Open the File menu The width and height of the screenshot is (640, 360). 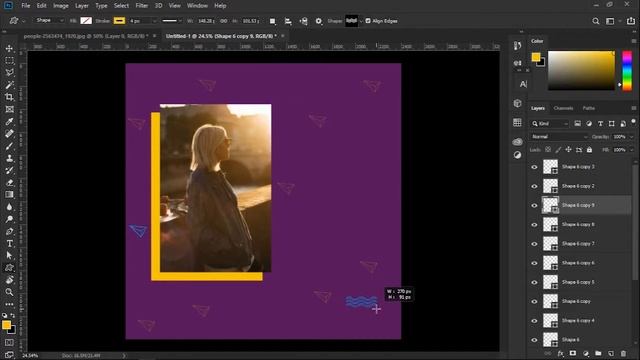pos(25,6)
